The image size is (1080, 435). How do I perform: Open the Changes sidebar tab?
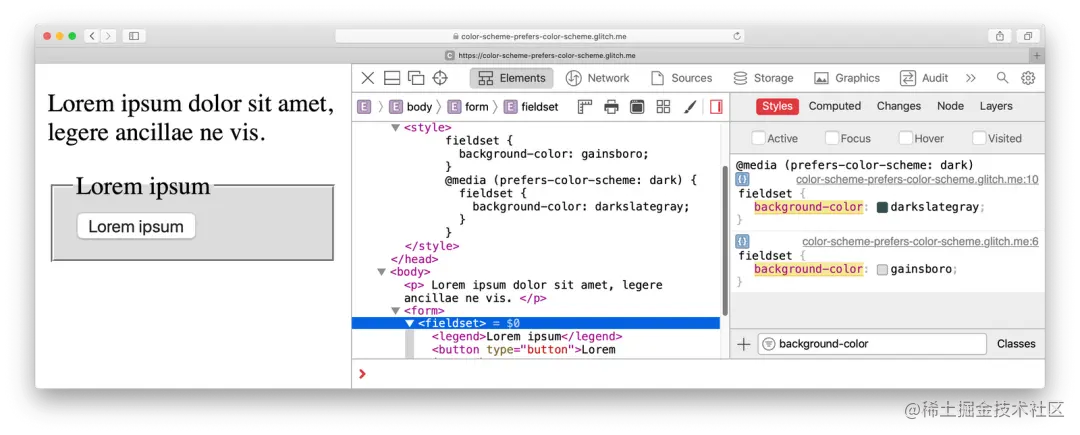(x=899, y=106)
